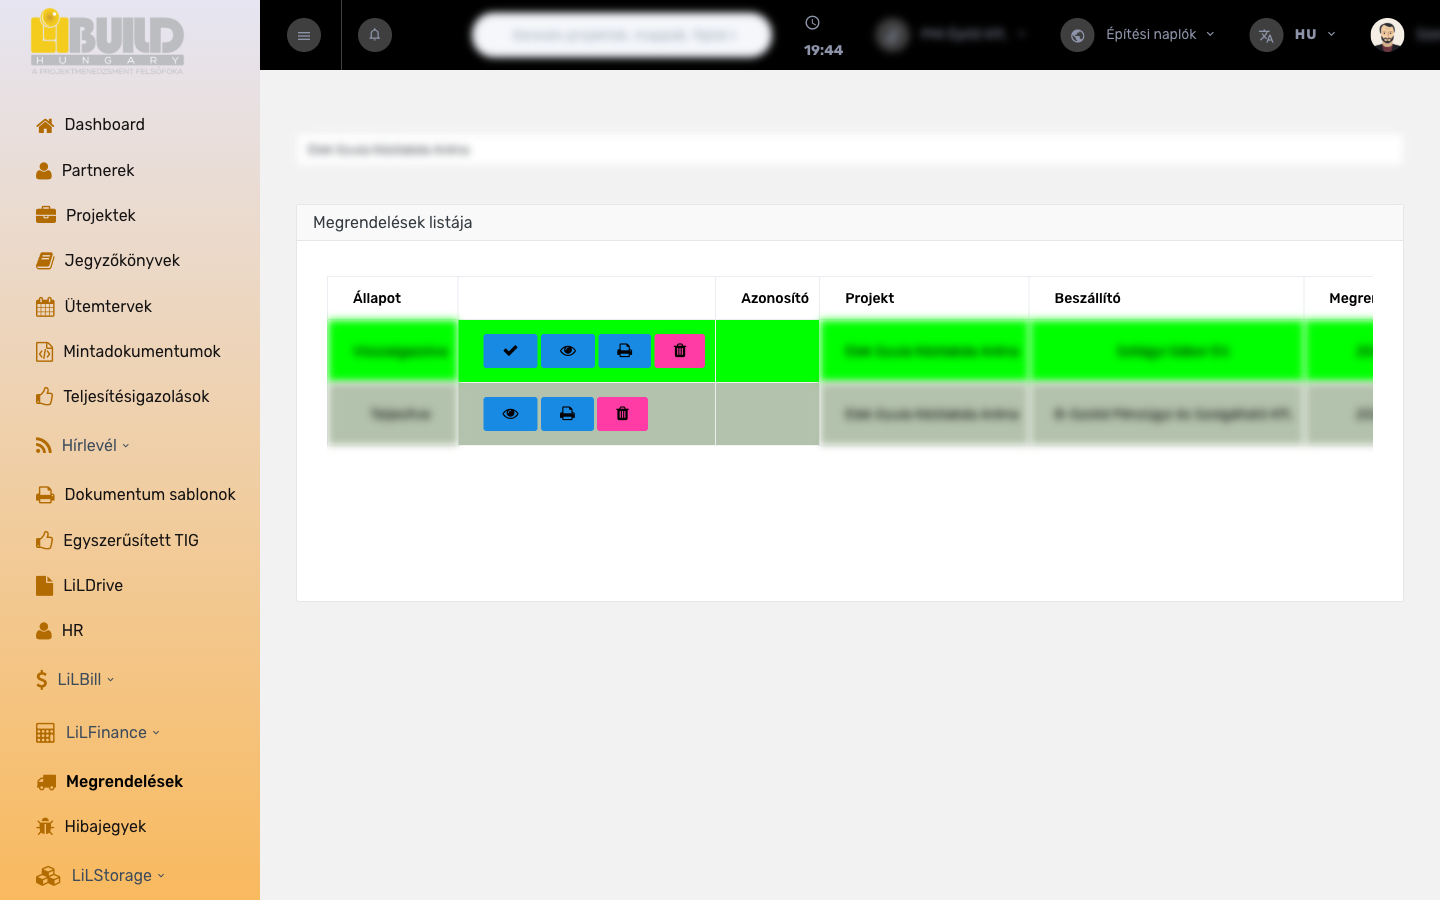
Task: Click the translate language icon
Action: click(x=1266, y=35)
